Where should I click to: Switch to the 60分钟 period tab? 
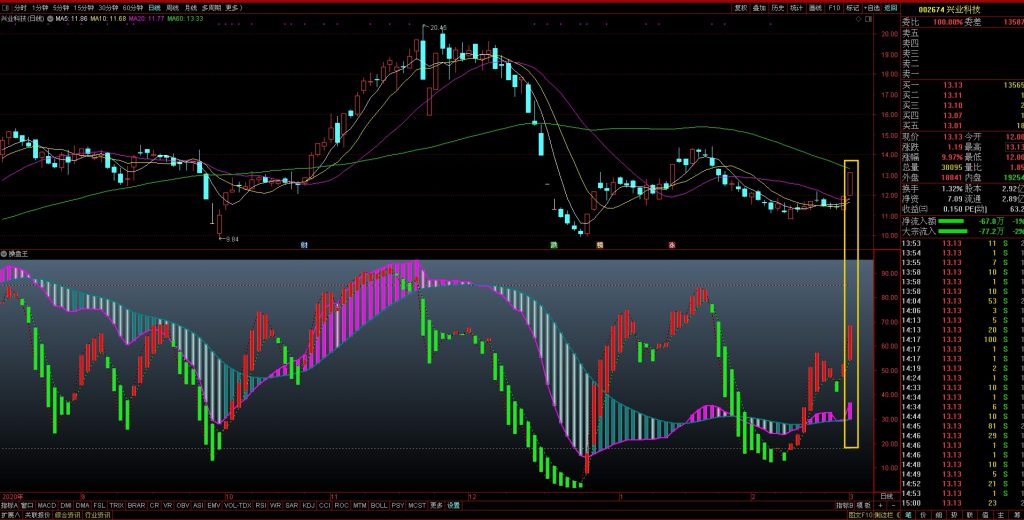(x=133, y=7)
